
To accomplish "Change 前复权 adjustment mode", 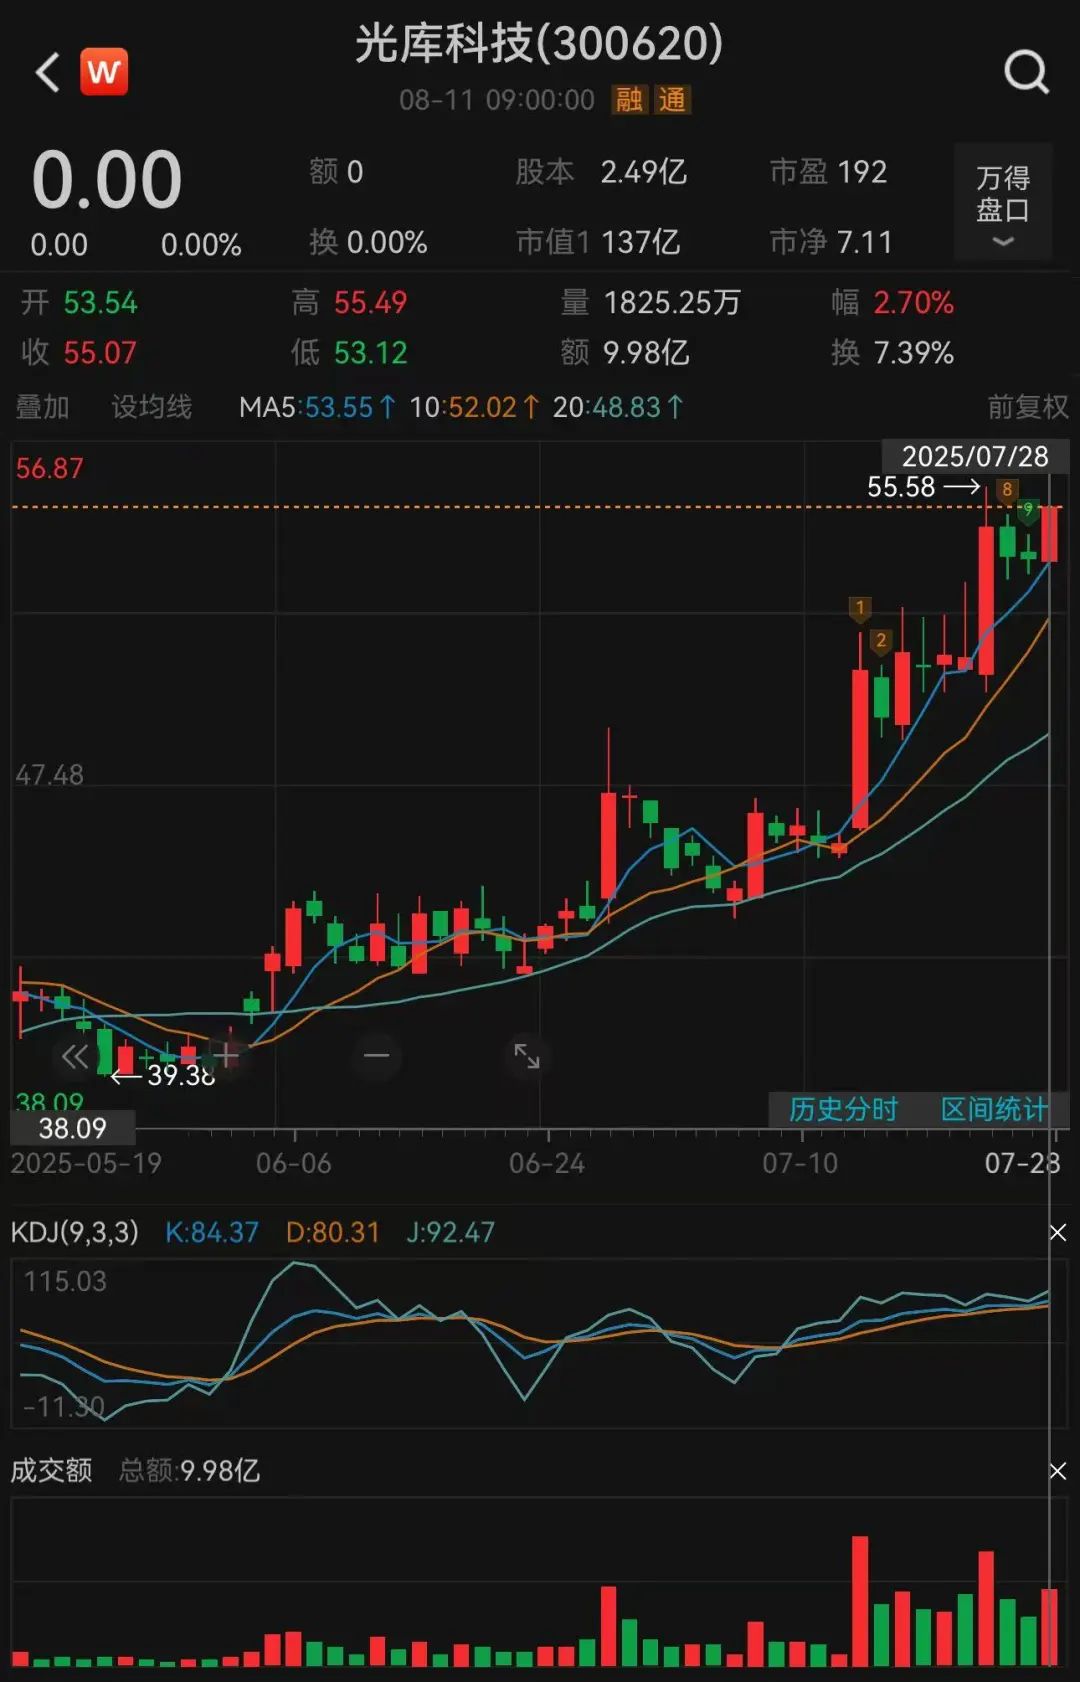I will tap(1028, 407).
